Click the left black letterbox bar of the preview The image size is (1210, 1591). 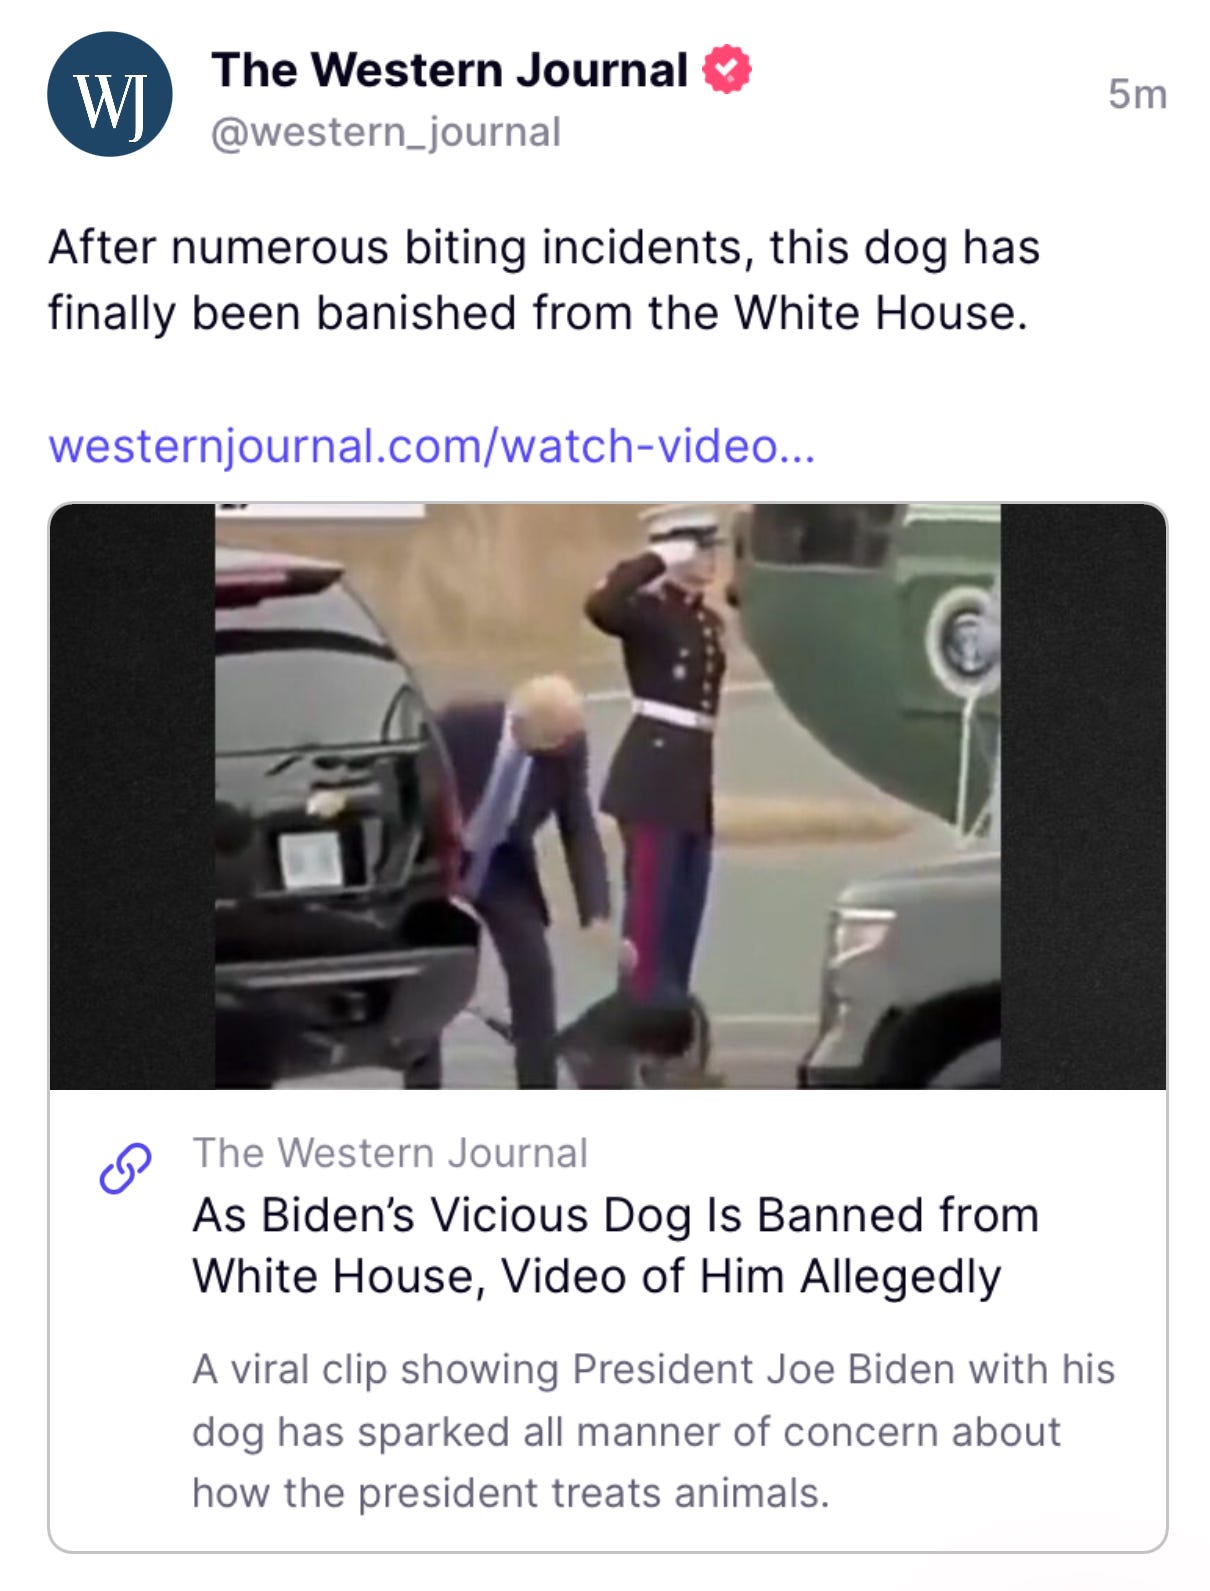[132, 796]
